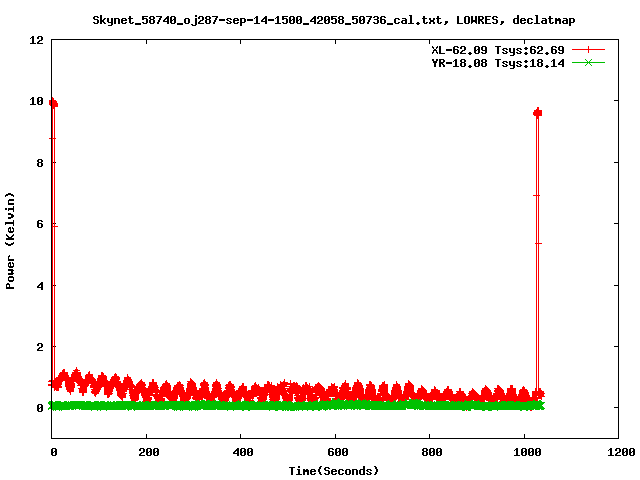Click the y-axis tick label 12

pos(36,40)
